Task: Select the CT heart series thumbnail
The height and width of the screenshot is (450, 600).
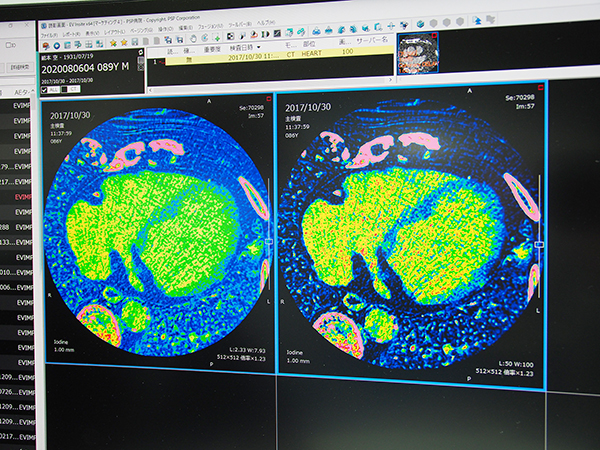Action: tap(418, 56)
